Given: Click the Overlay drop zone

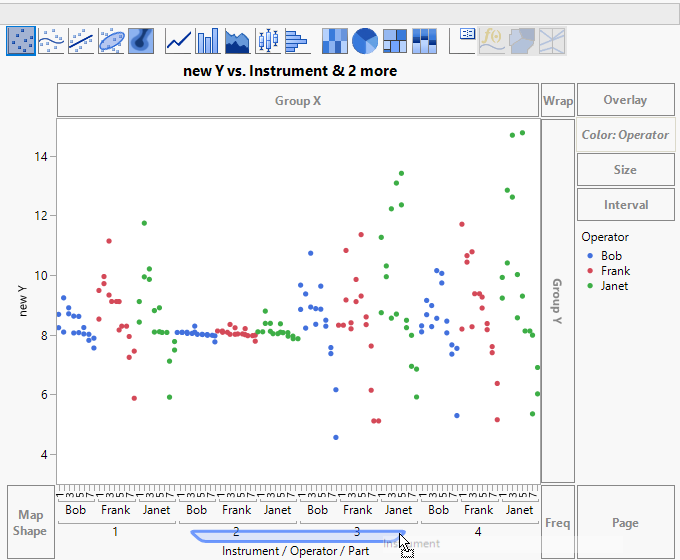Looking at the screenshot, I should [625, 100].
